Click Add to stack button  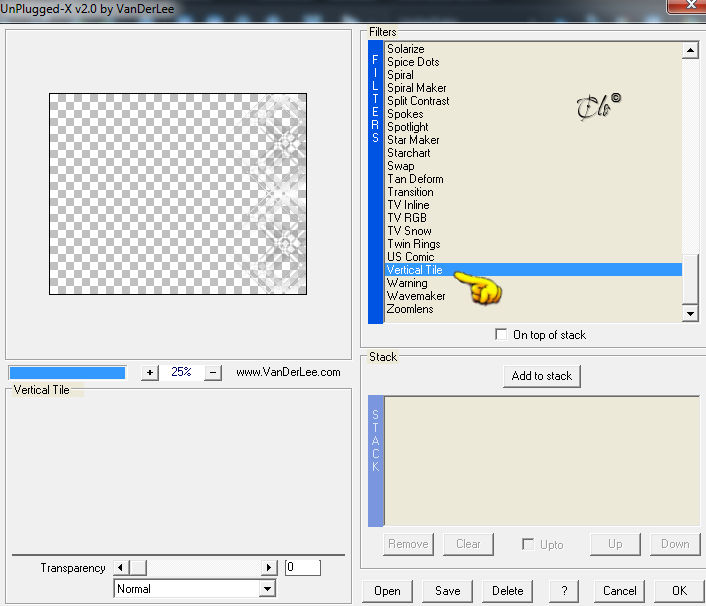click(x=542, y=376)
